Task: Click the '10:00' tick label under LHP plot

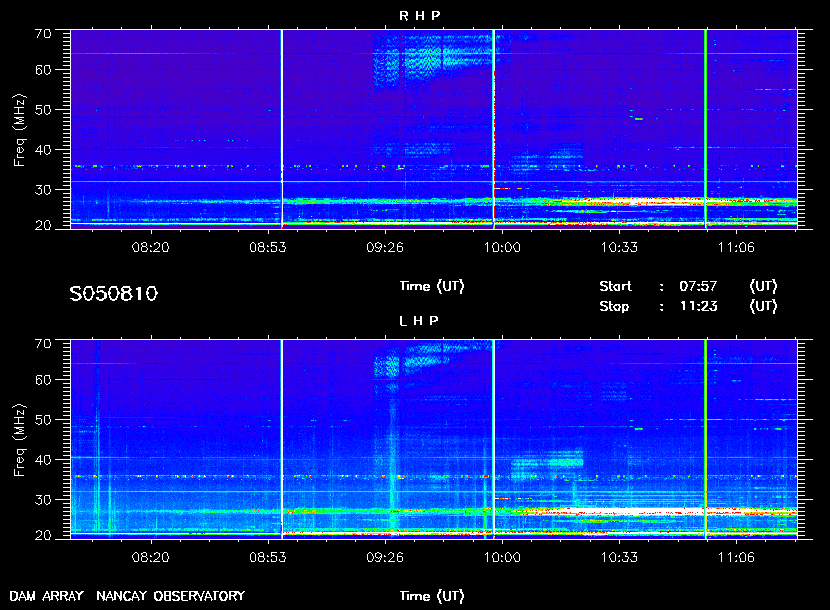Action: tap(502, 558)
